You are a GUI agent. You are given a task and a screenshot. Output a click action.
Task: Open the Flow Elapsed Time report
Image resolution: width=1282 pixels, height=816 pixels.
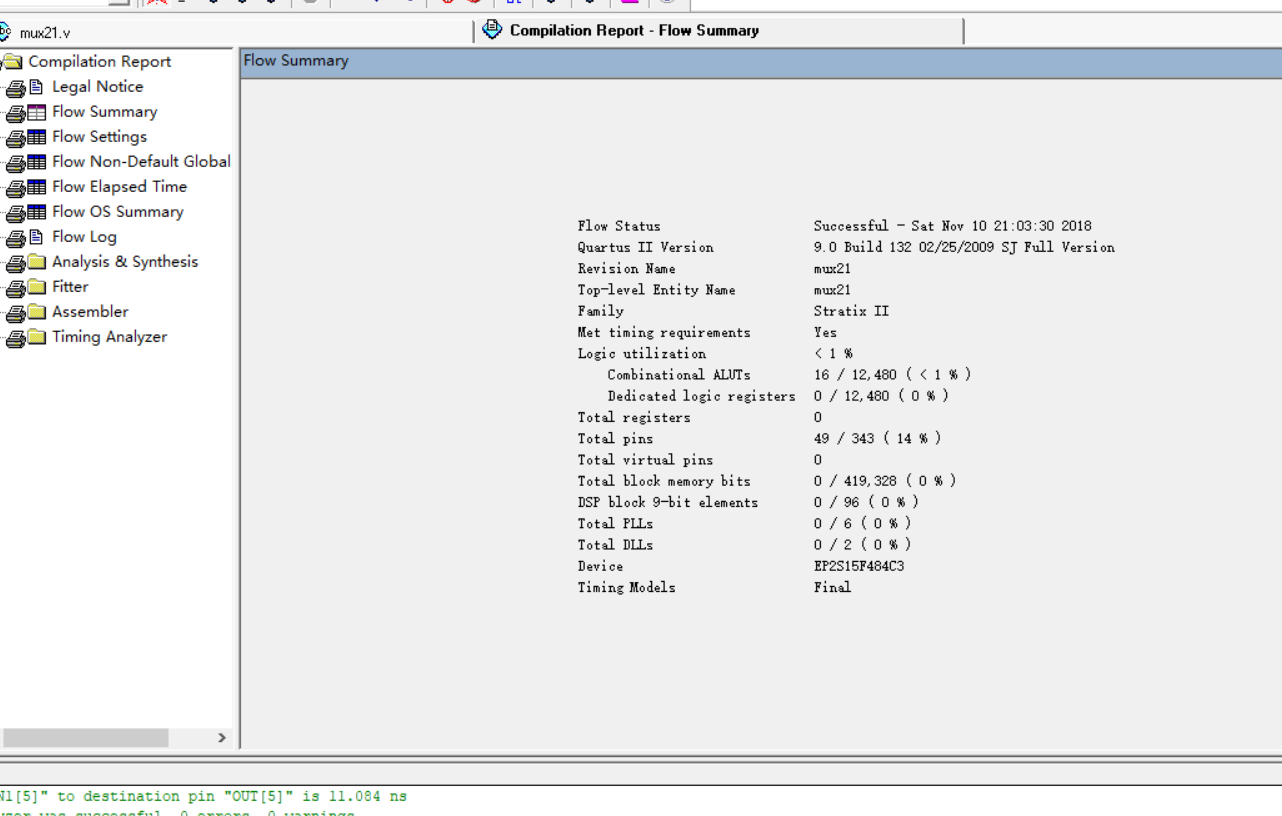point(119,187)
